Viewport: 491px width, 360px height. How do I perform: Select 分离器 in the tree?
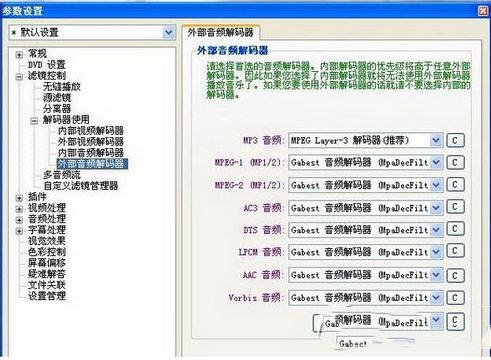coord(57,109)
